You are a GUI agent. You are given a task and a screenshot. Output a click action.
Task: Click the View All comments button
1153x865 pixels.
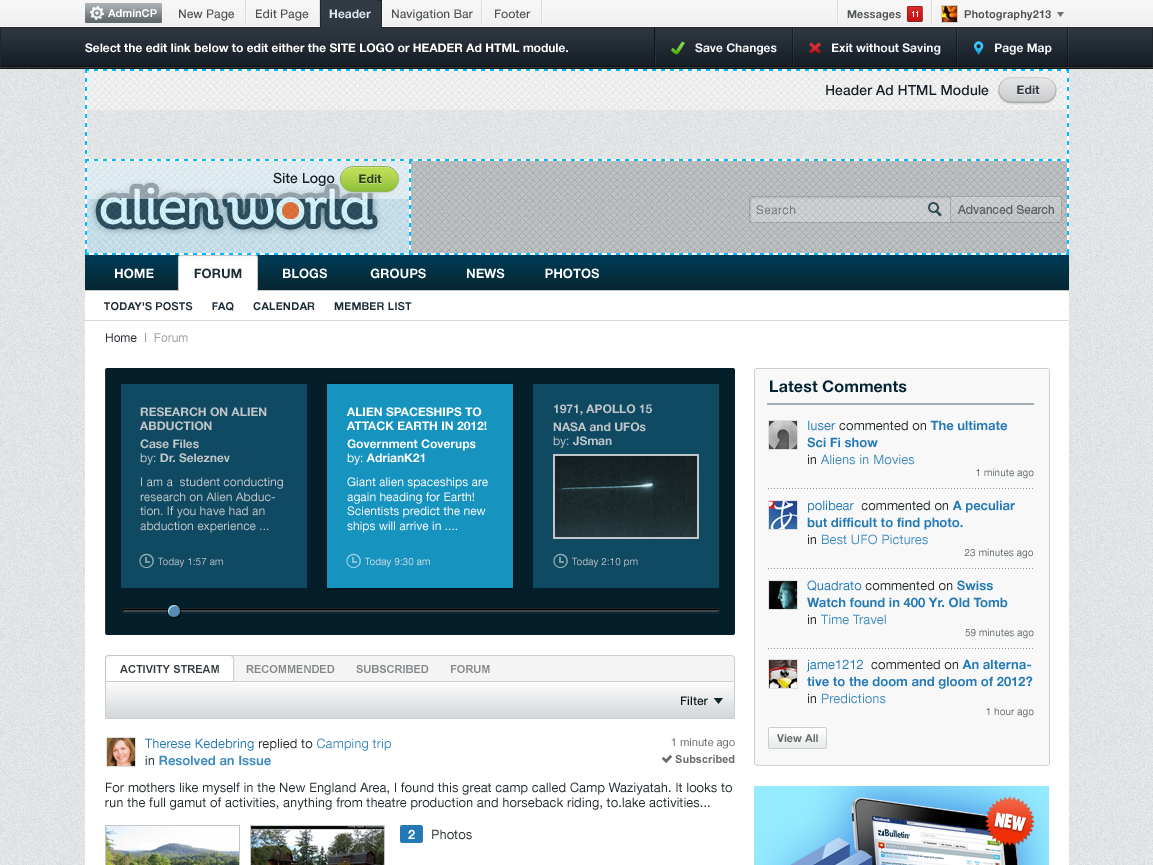click(797, 738)
